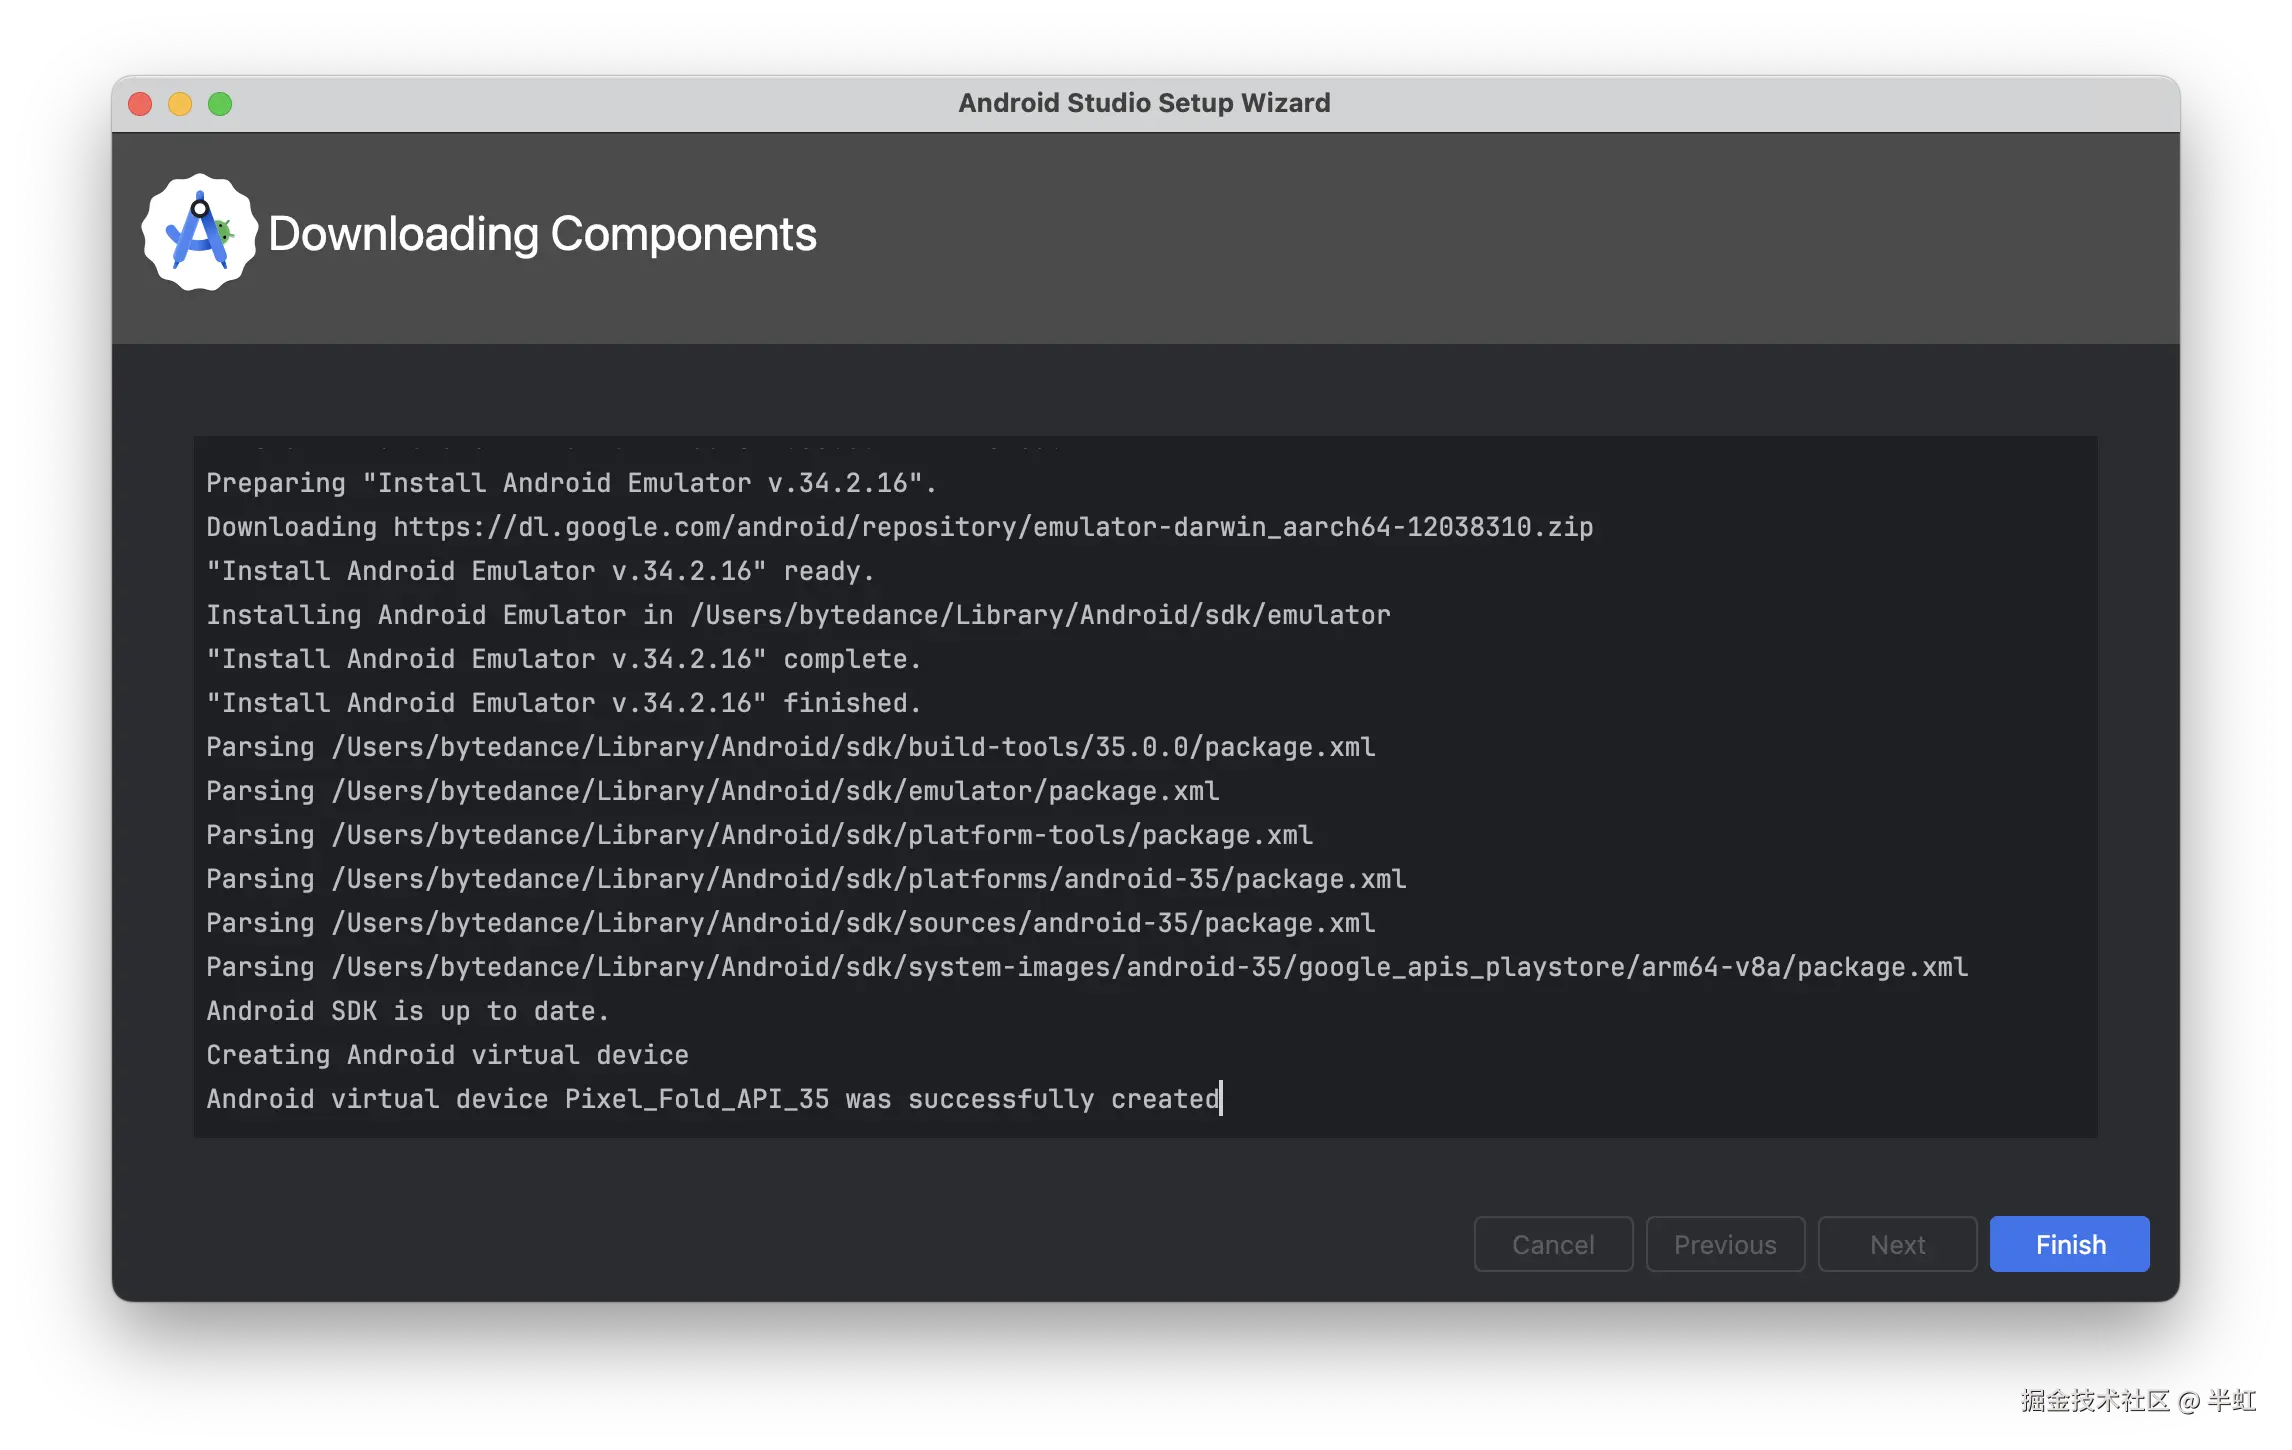Click the 'Installing Android Emulator in' line

798,615
